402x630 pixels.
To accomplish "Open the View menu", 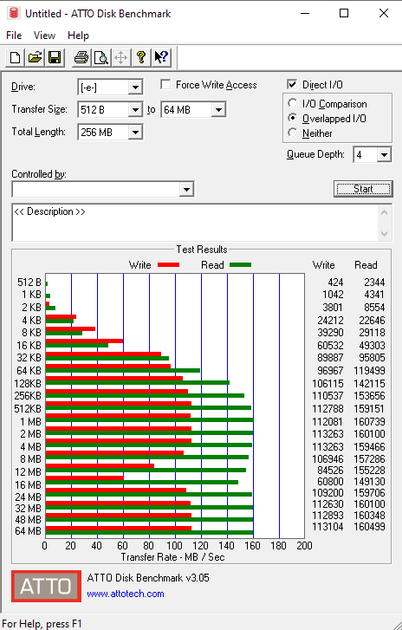I will click(44, 35).
